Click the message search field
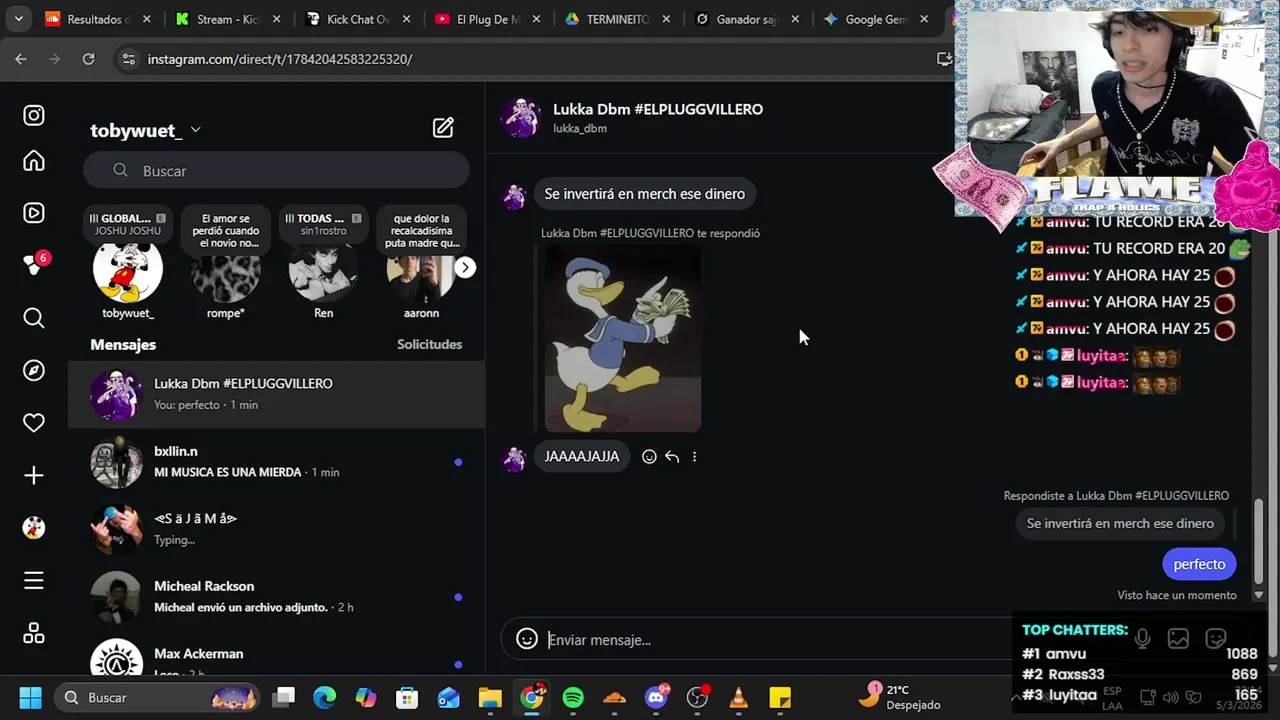This screenshot has width=1280, height=720. point(276,171)
